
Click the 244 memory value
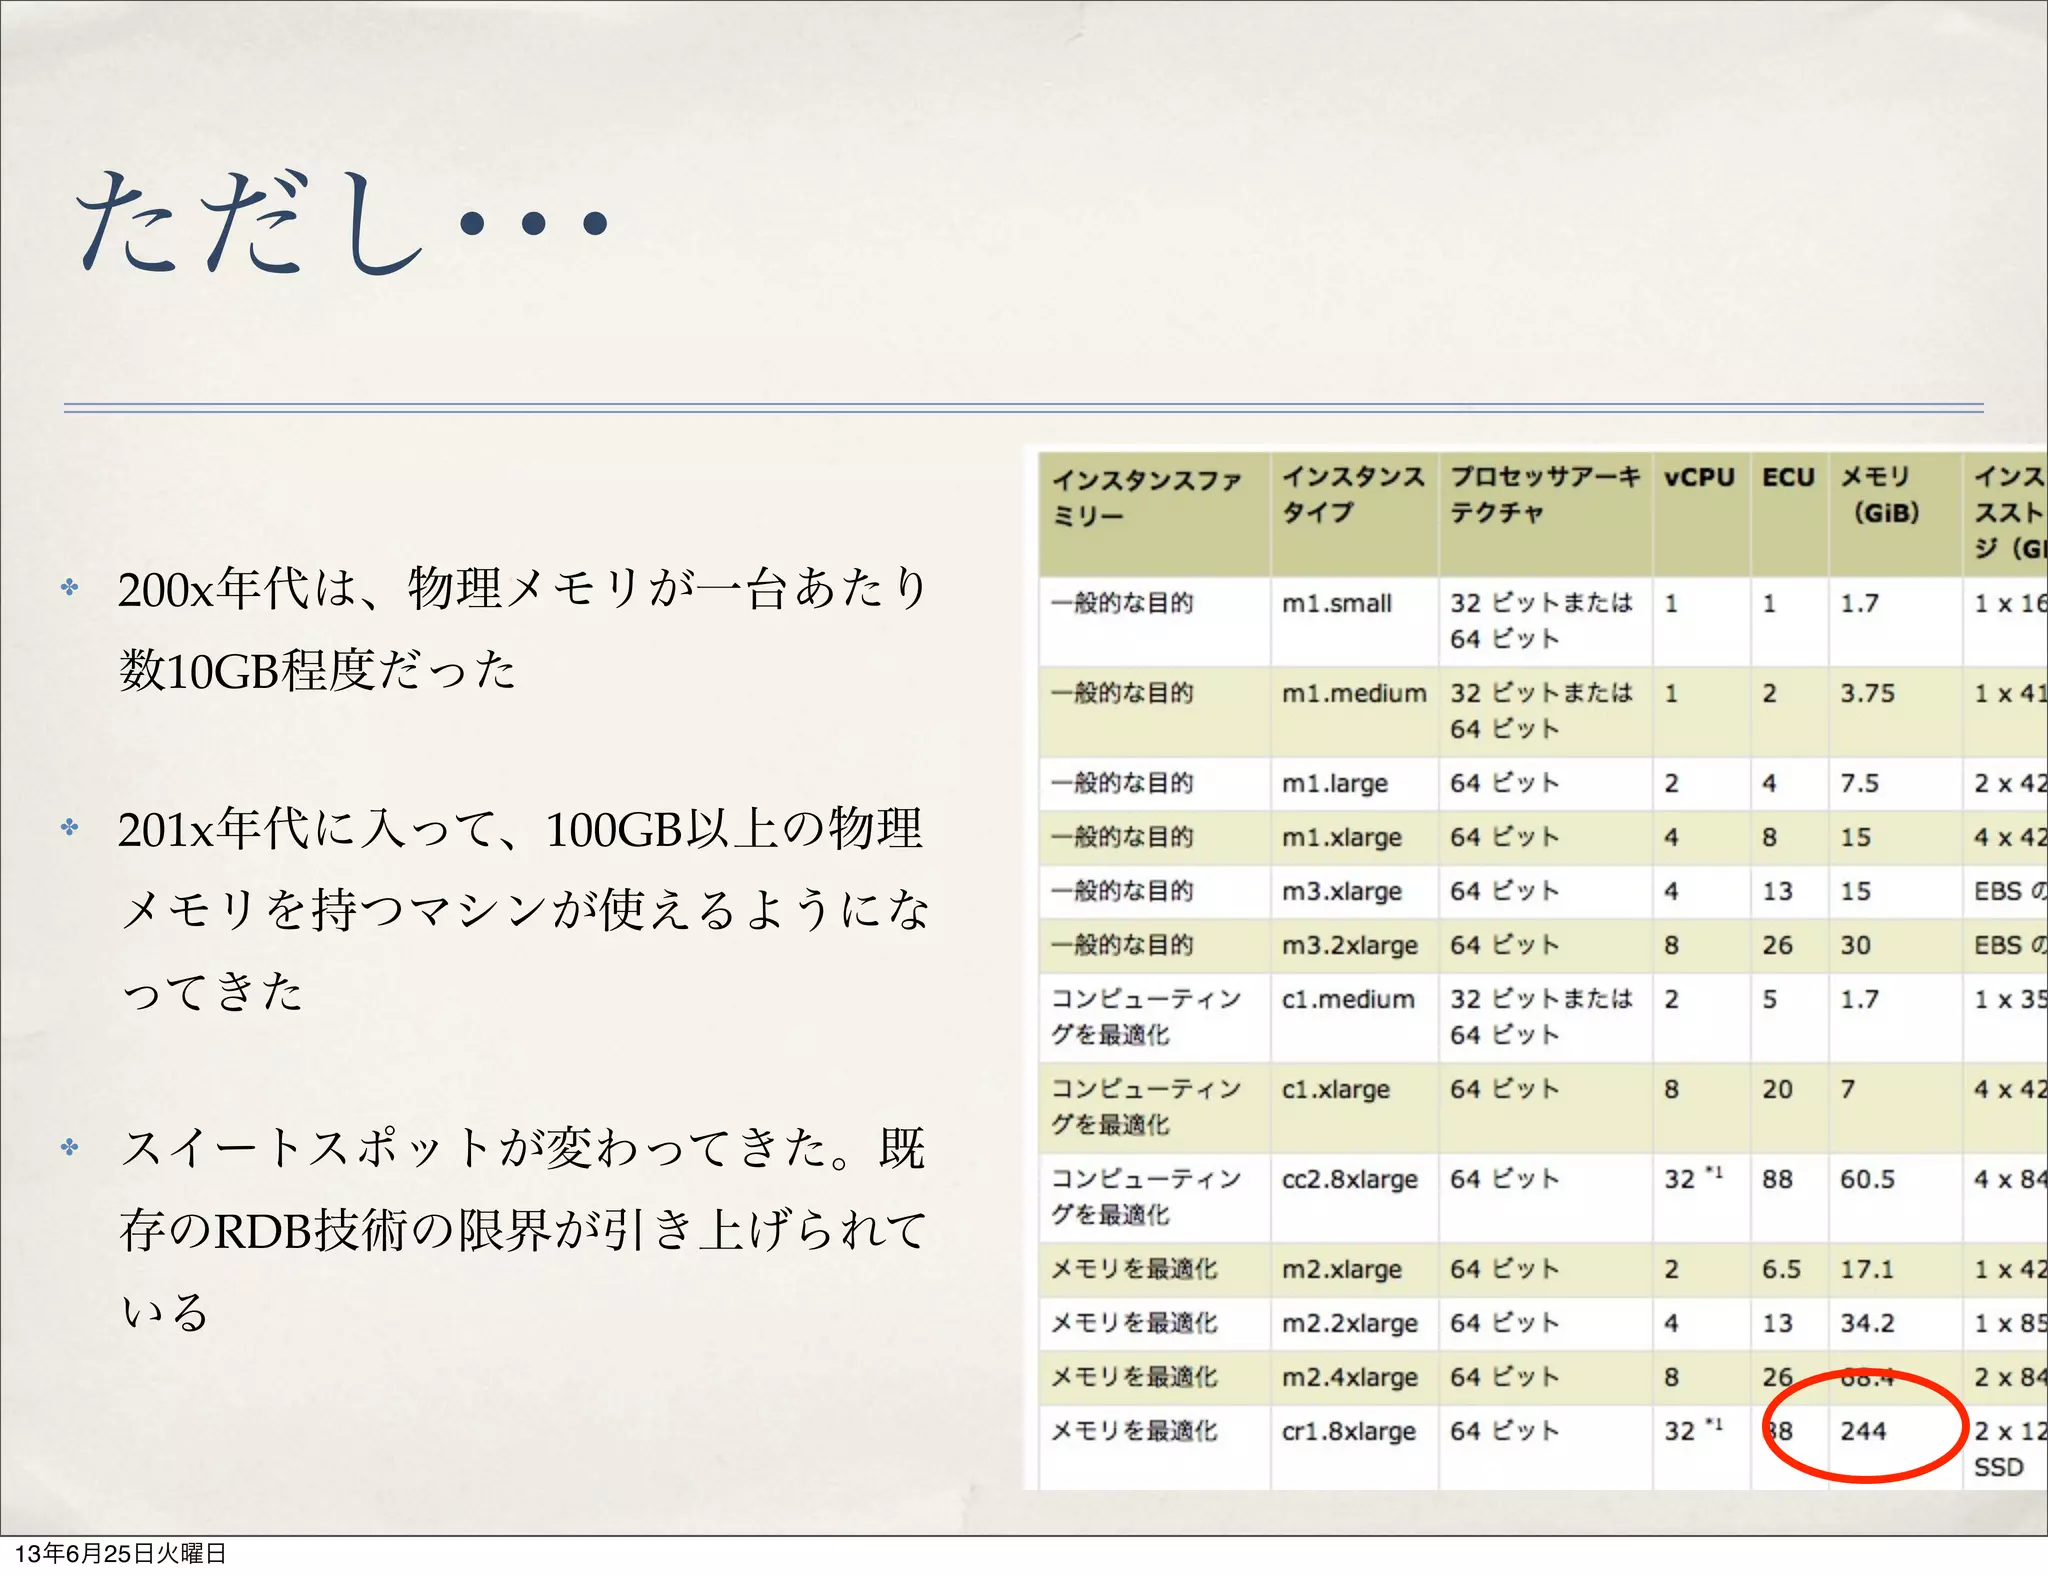point(1863,1431)
